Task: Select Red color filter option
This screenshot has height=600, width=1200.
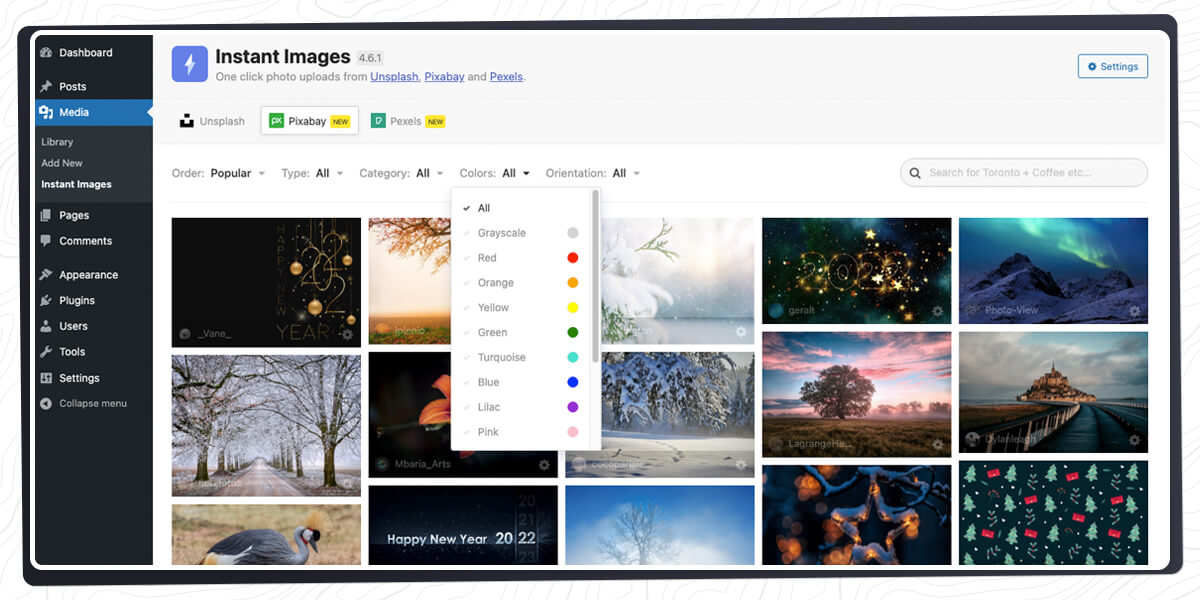Action: 521,258
